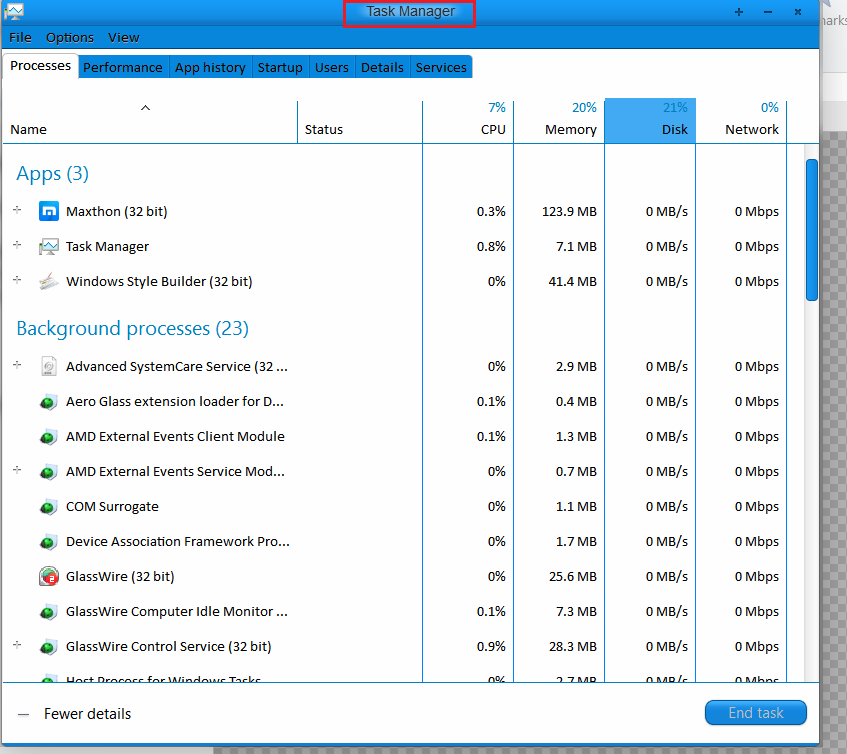Click the End task button

756,713
